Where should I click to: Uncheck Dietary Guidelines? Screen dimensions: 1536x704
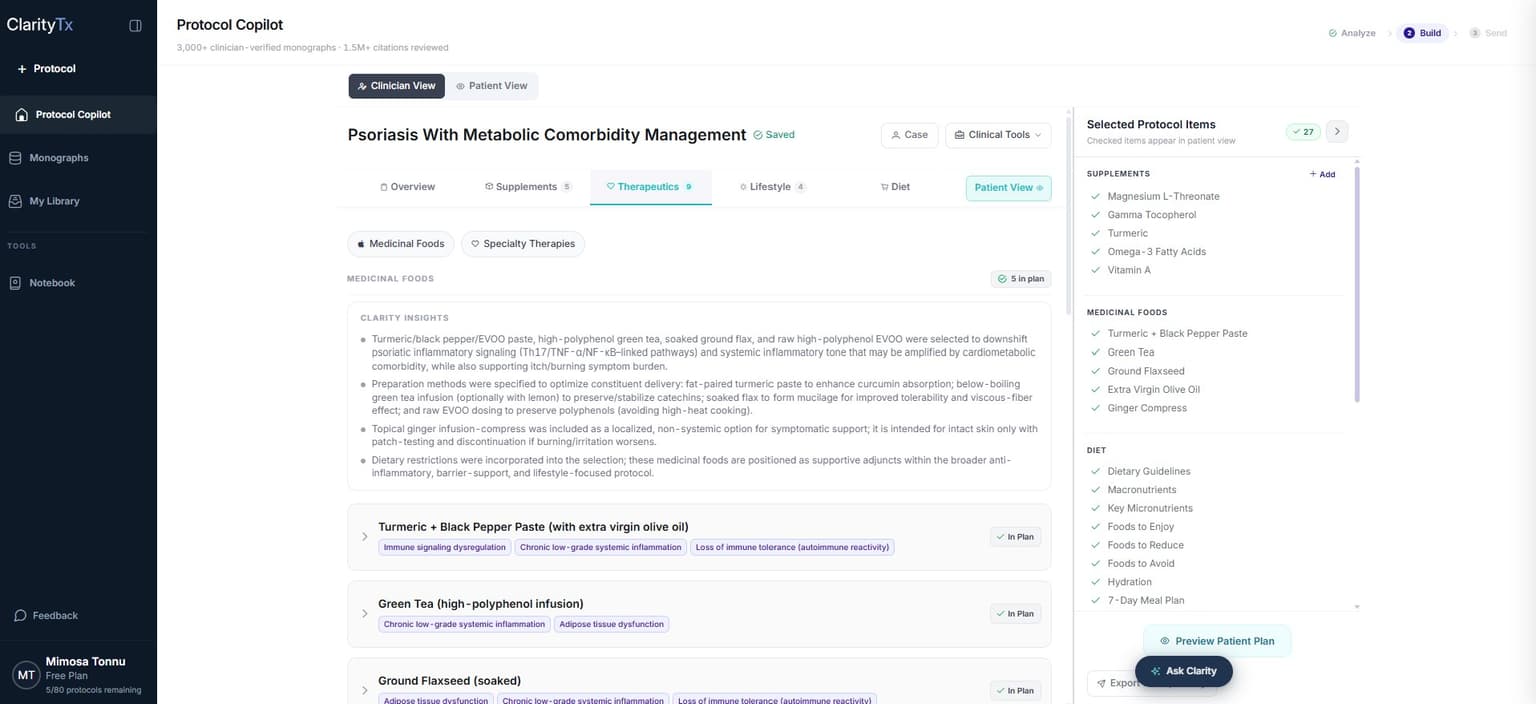(1096, 472)
